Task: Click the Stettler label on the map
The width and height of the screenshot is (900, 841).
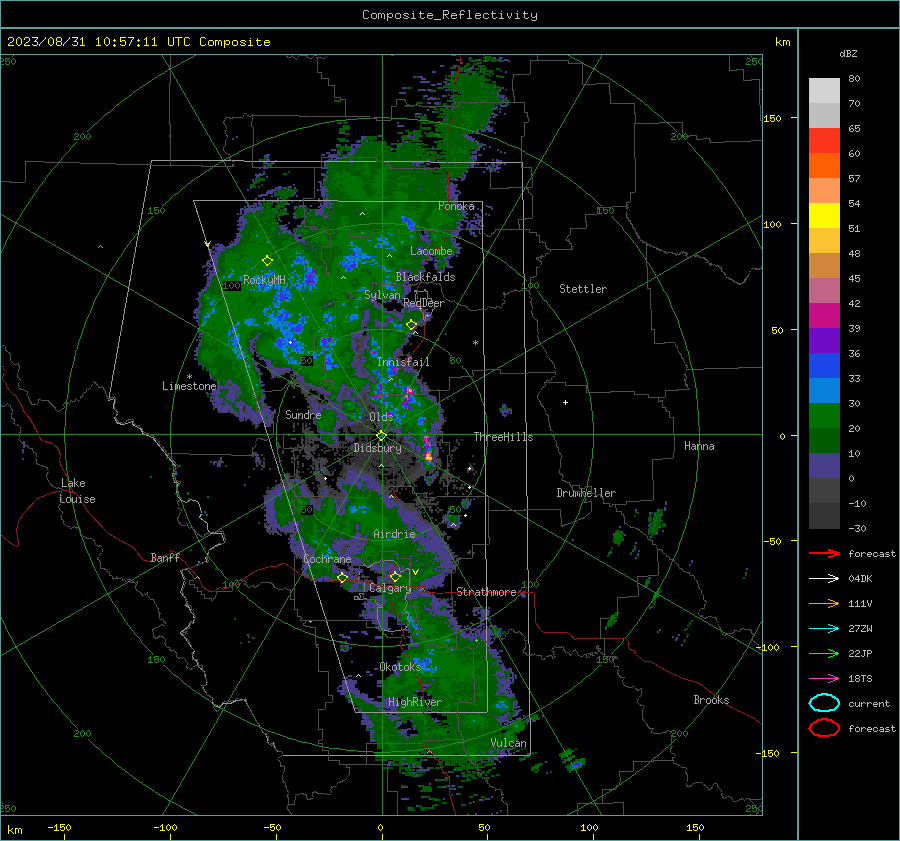Action: (583, 289)
